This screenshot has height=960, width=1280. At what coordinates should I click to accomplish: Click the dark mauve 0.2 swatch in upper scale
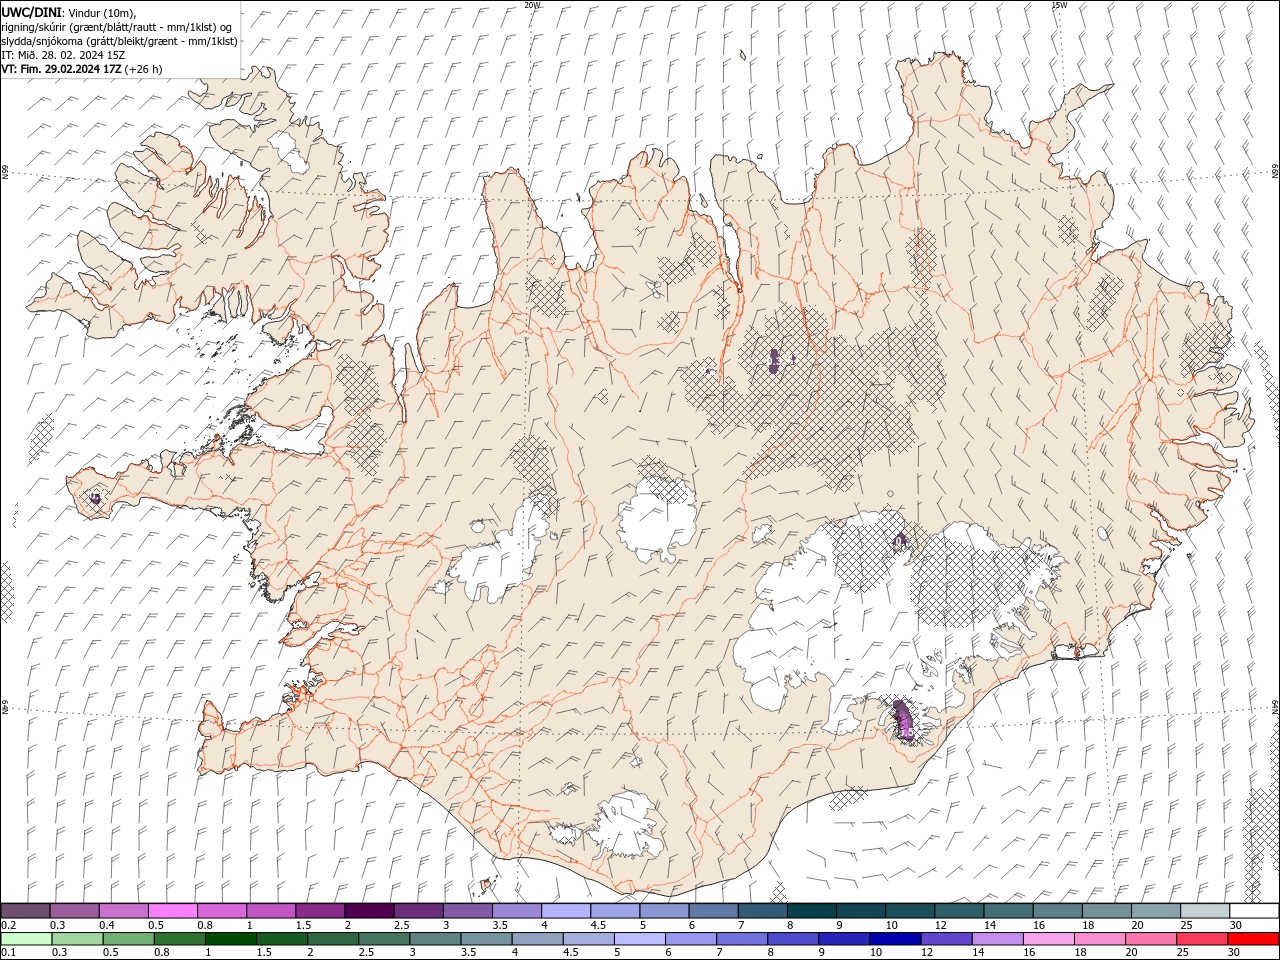[26, 911]
